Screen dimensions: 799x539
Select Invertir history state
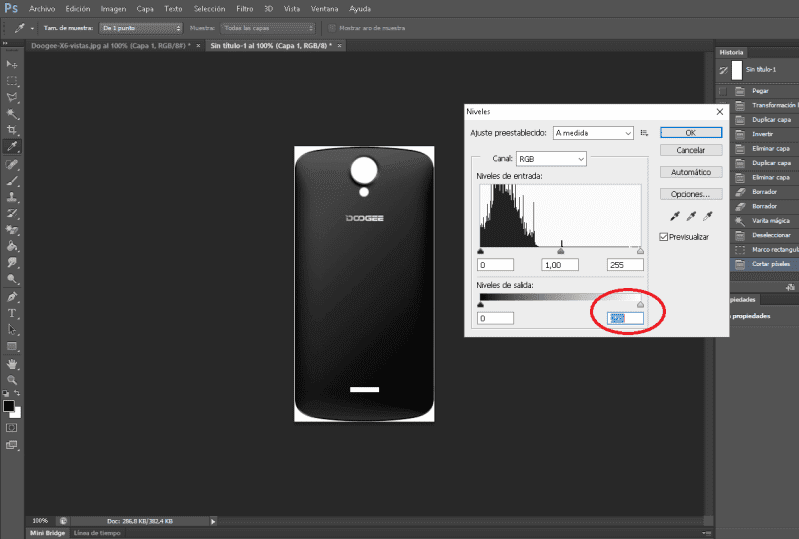tap(764, 134)
